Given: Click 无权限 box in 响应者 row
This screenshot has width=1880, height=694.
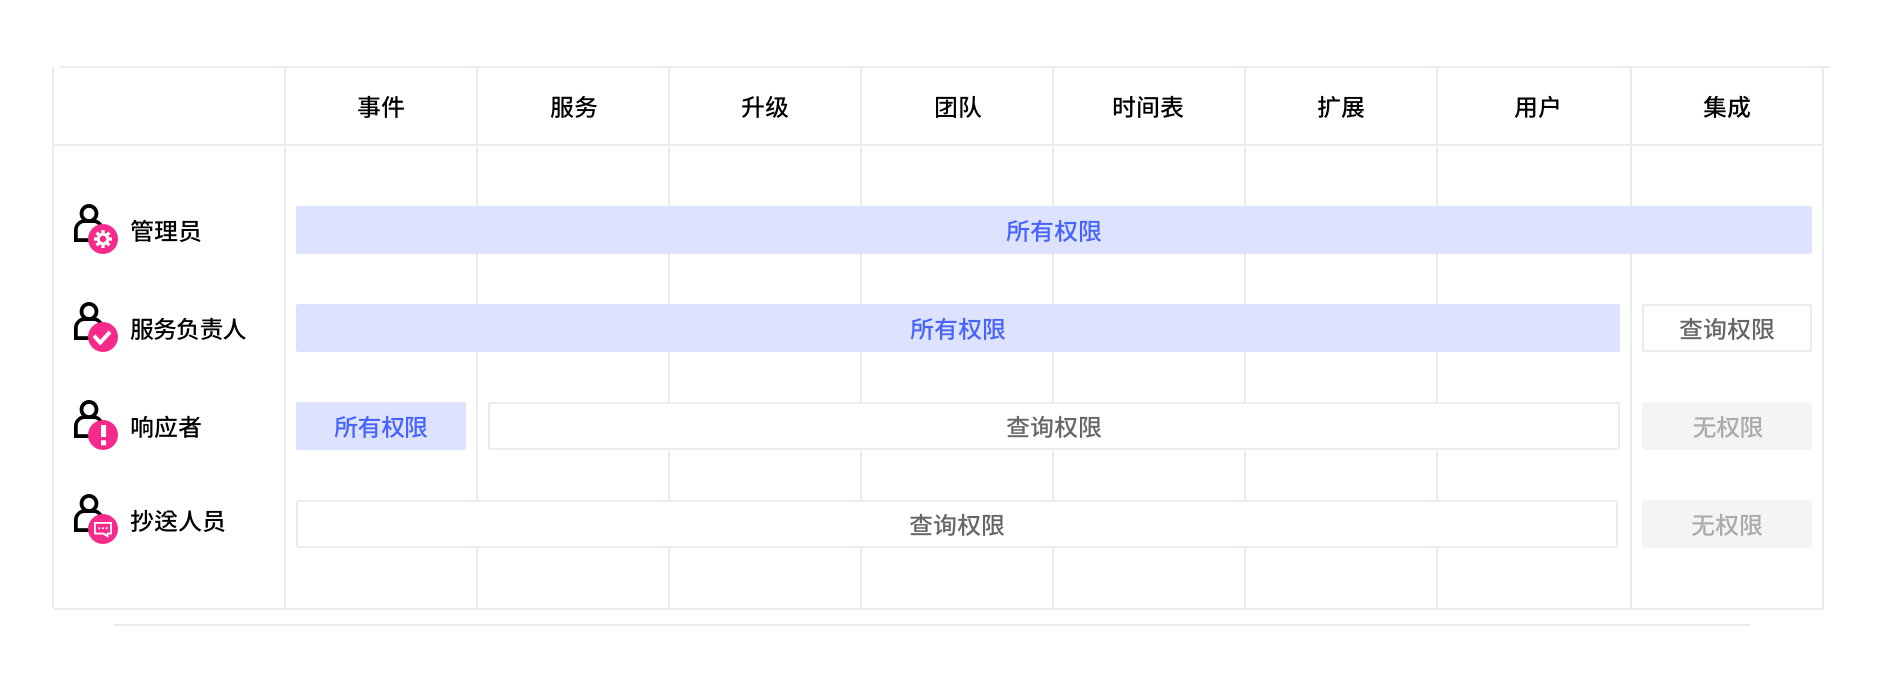Looking at the screenshot, I should tap(1726, 427).
